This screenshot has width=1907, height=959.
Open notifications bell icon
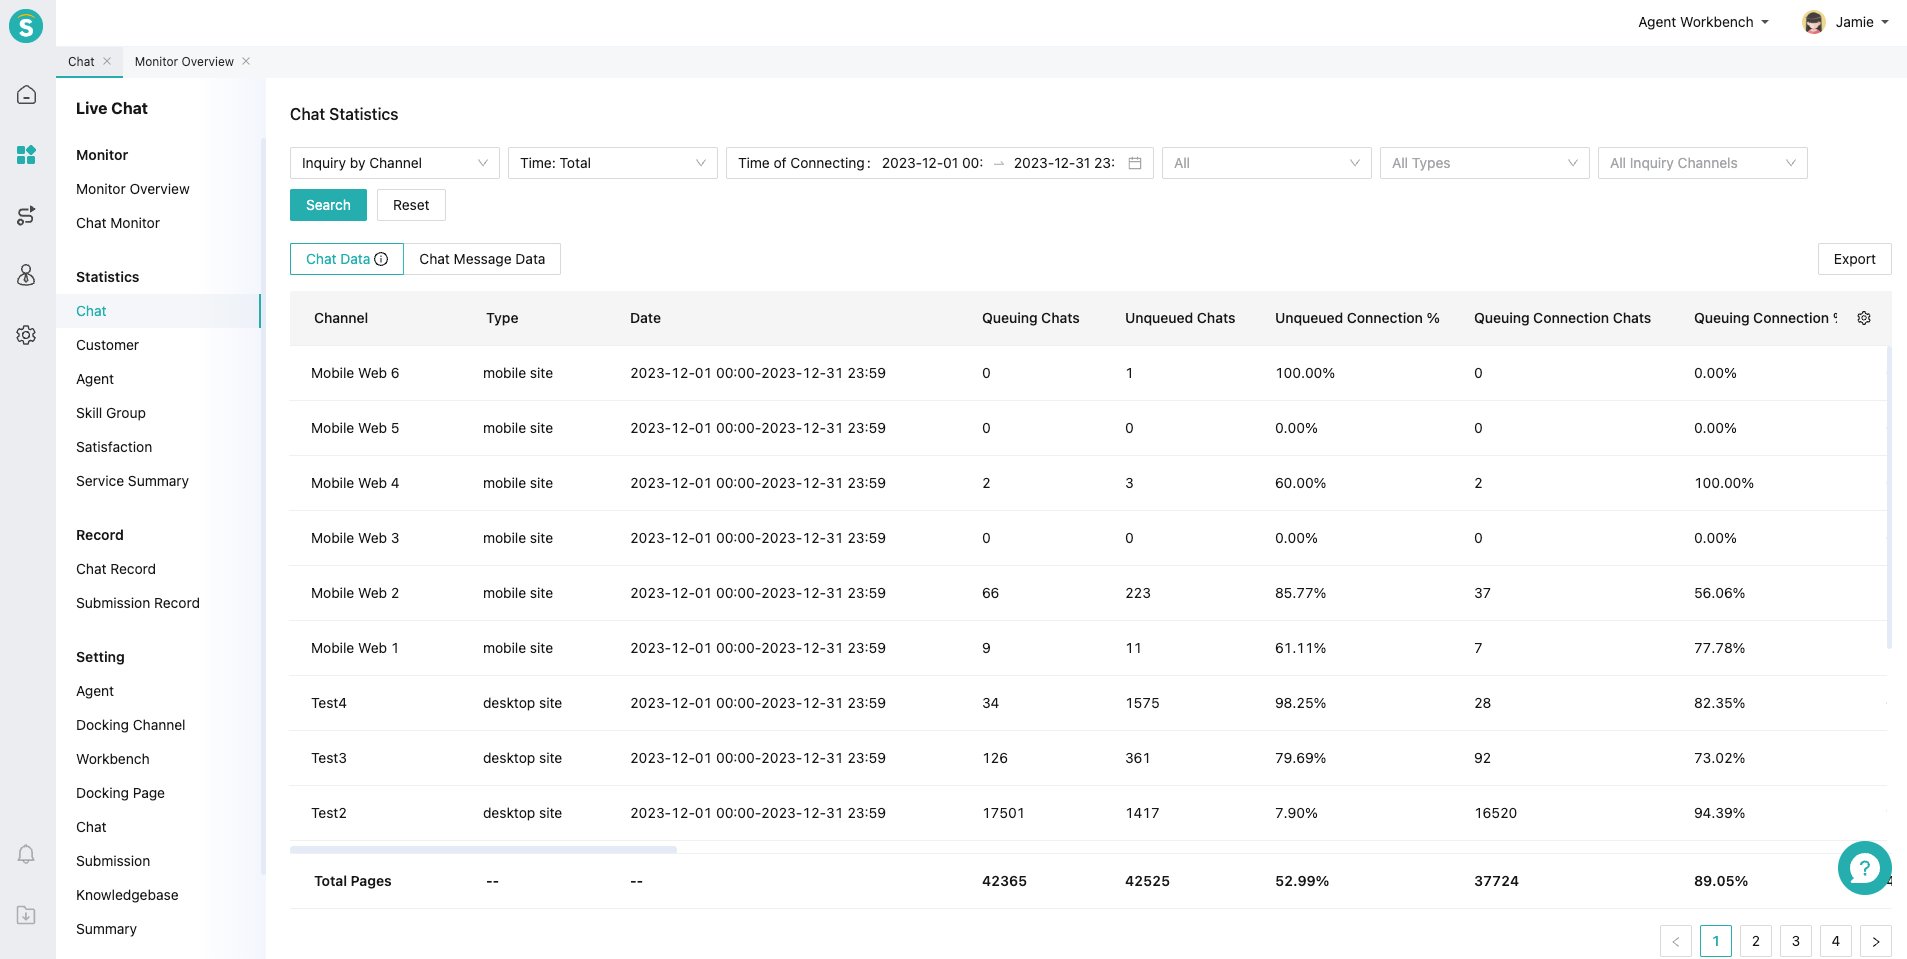point(27,854)
